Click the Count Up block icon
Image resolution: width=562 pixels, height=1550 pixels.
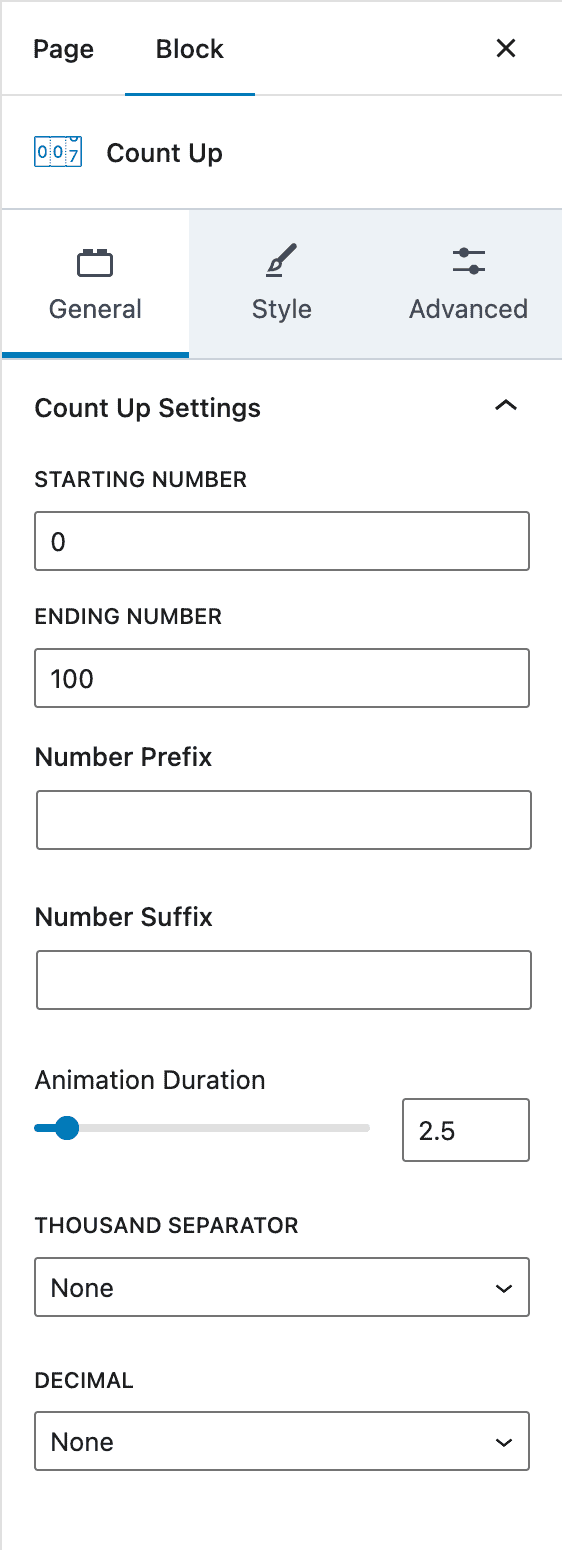coord(58,153)
